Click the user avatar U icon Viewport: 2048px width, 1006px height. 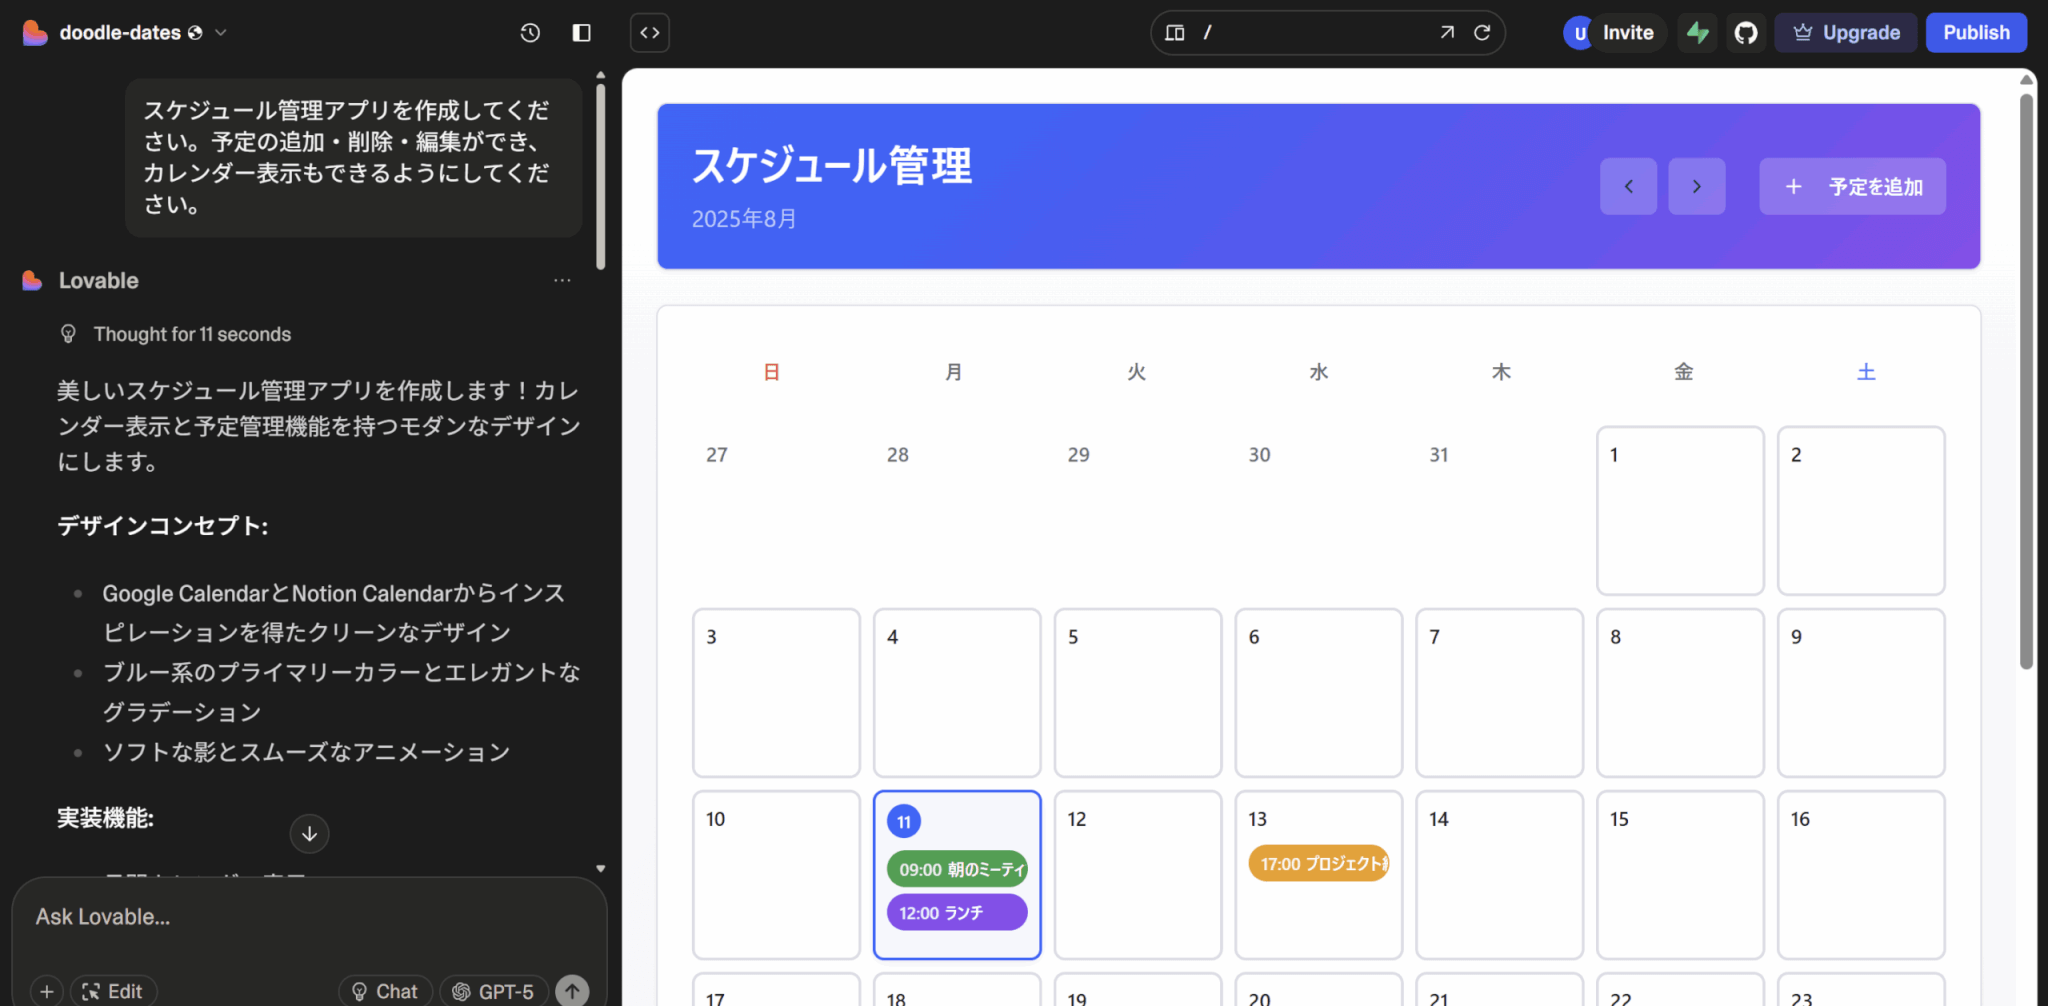click(1579, 33)
